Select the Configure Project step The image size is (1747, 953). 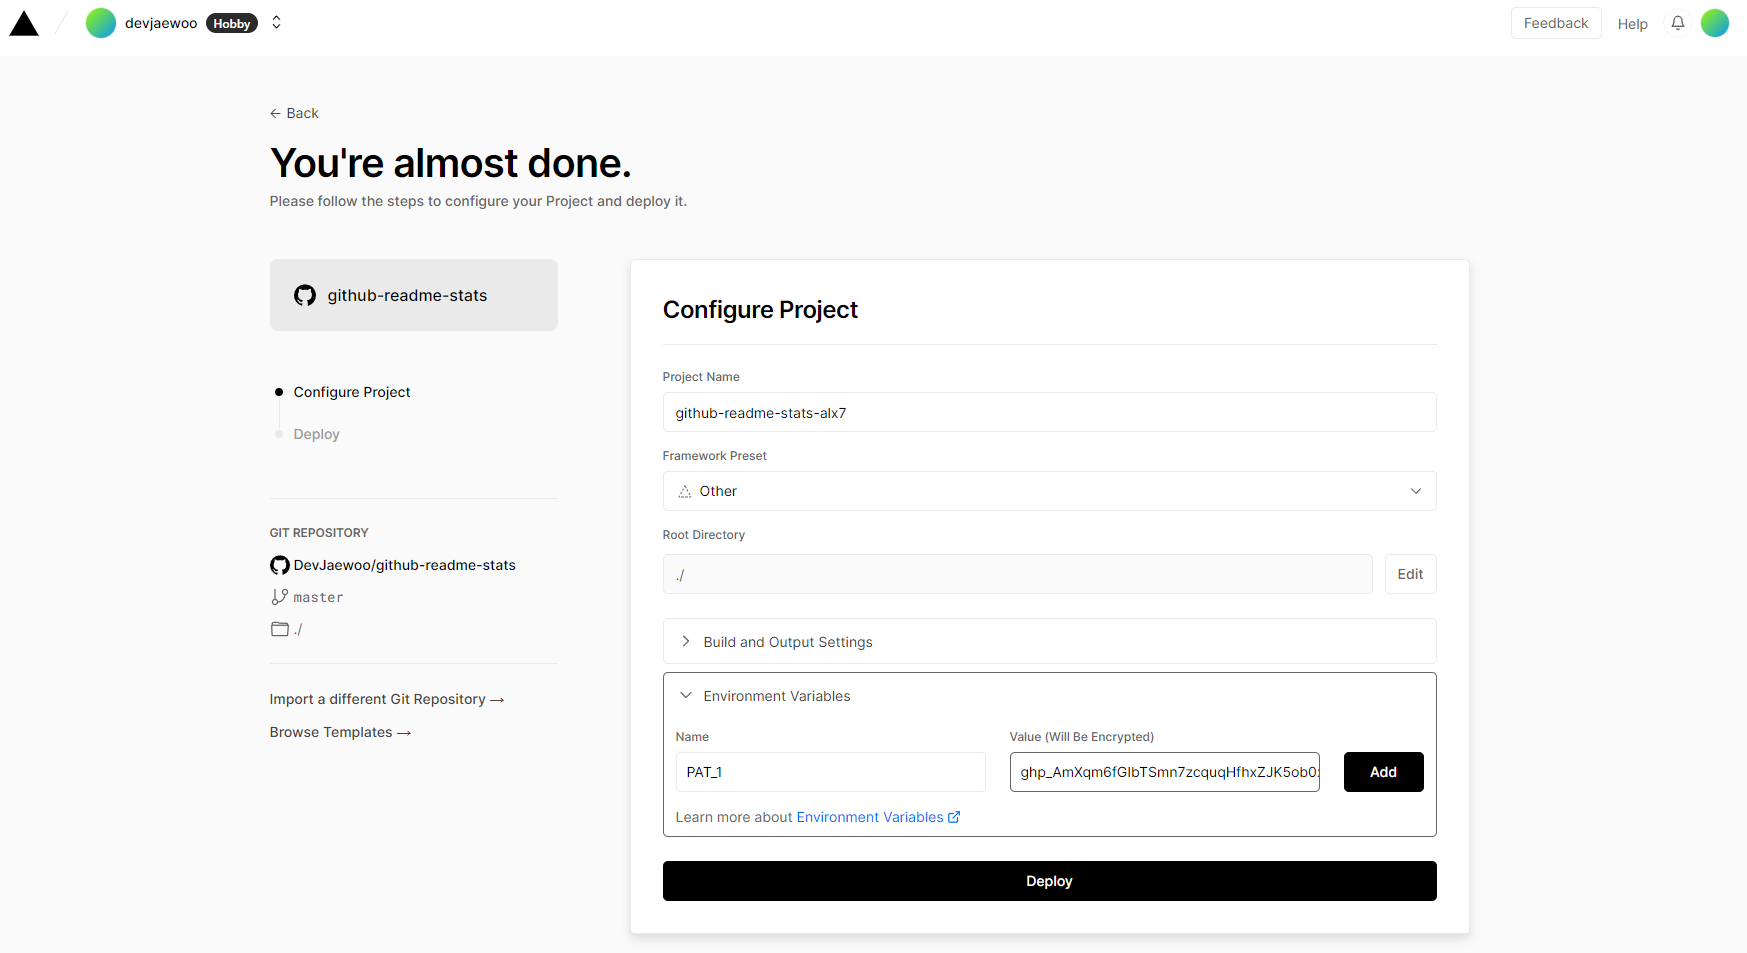pyautogui.click(x=351, y=392)
